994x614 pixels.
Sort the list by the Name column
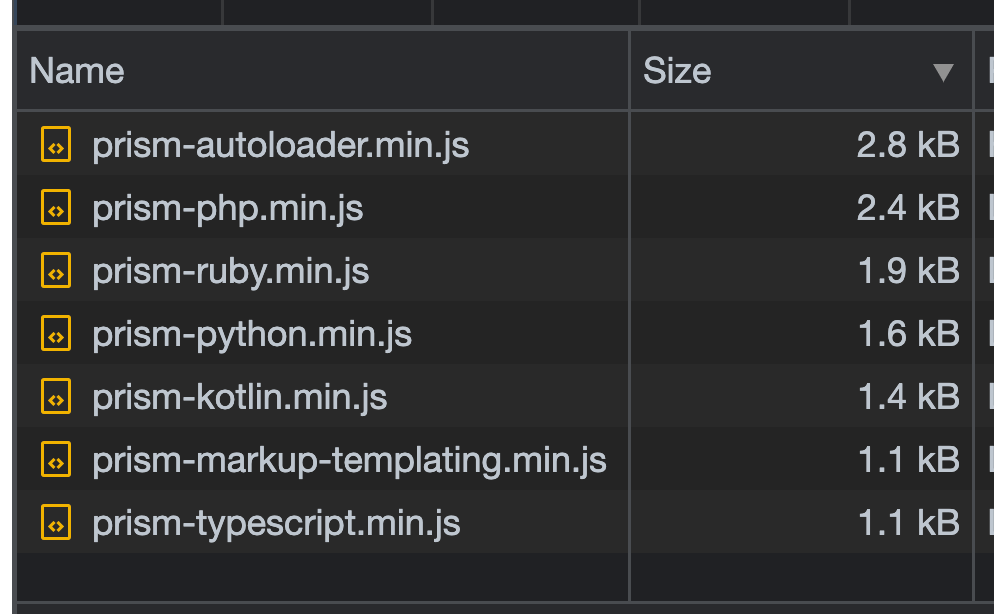coord(77,70)
